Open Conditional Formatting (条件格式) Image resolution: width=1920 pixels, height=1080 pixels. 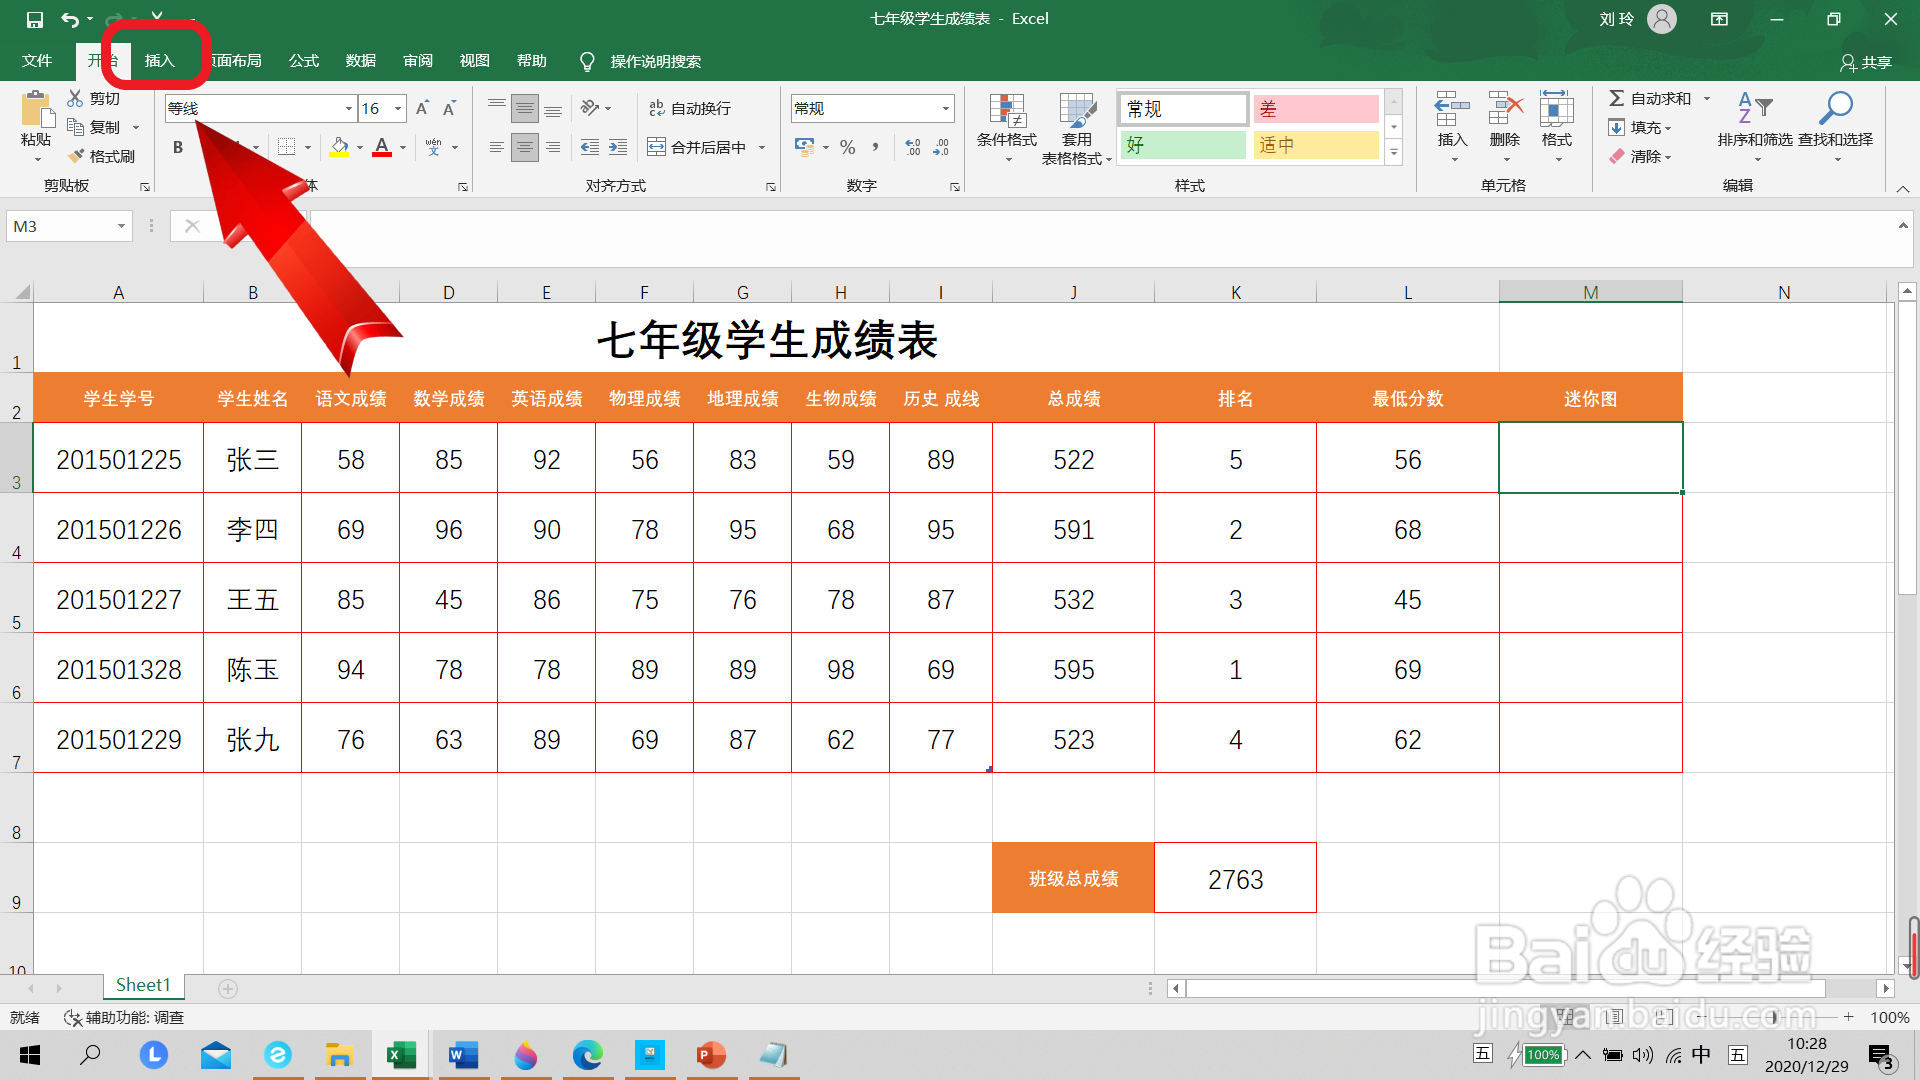[x=1007, y=128]
